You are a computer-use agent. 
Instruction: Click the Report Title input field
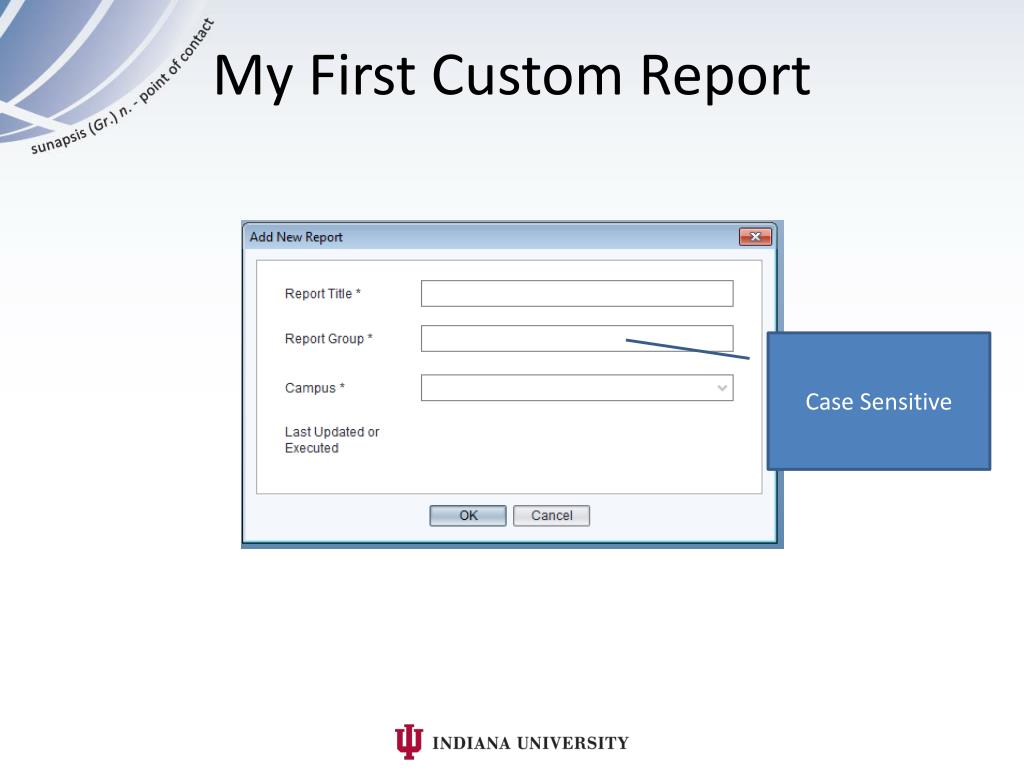tap(577, 293)
